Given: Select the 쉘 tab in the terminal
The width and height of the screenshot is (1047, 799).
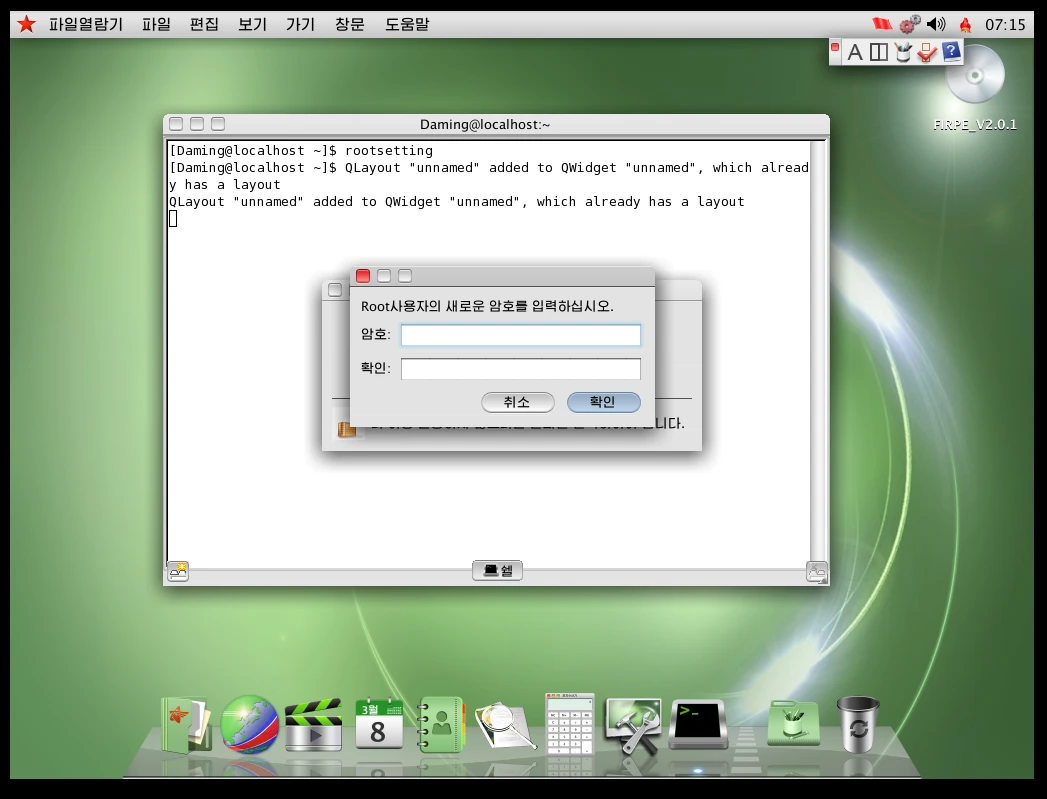Looking at the screenshot, I should 497,571.
